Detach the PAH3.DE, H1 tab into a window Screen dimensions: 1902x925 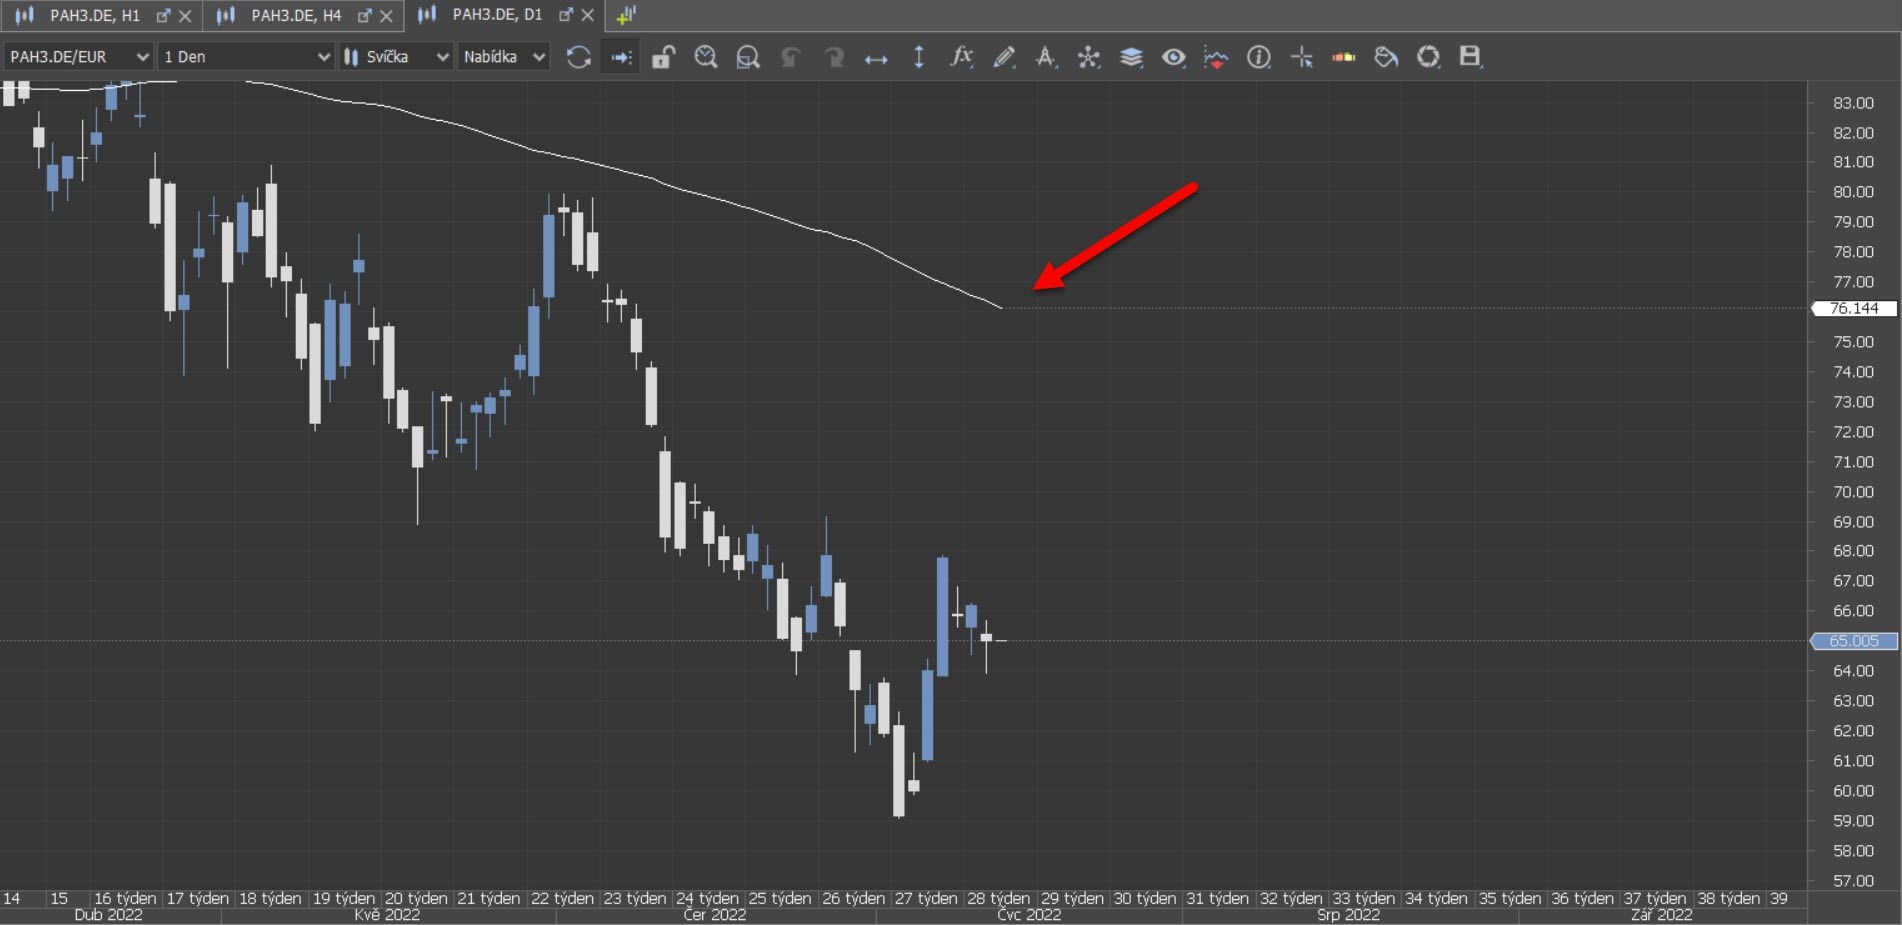point(164,15)
